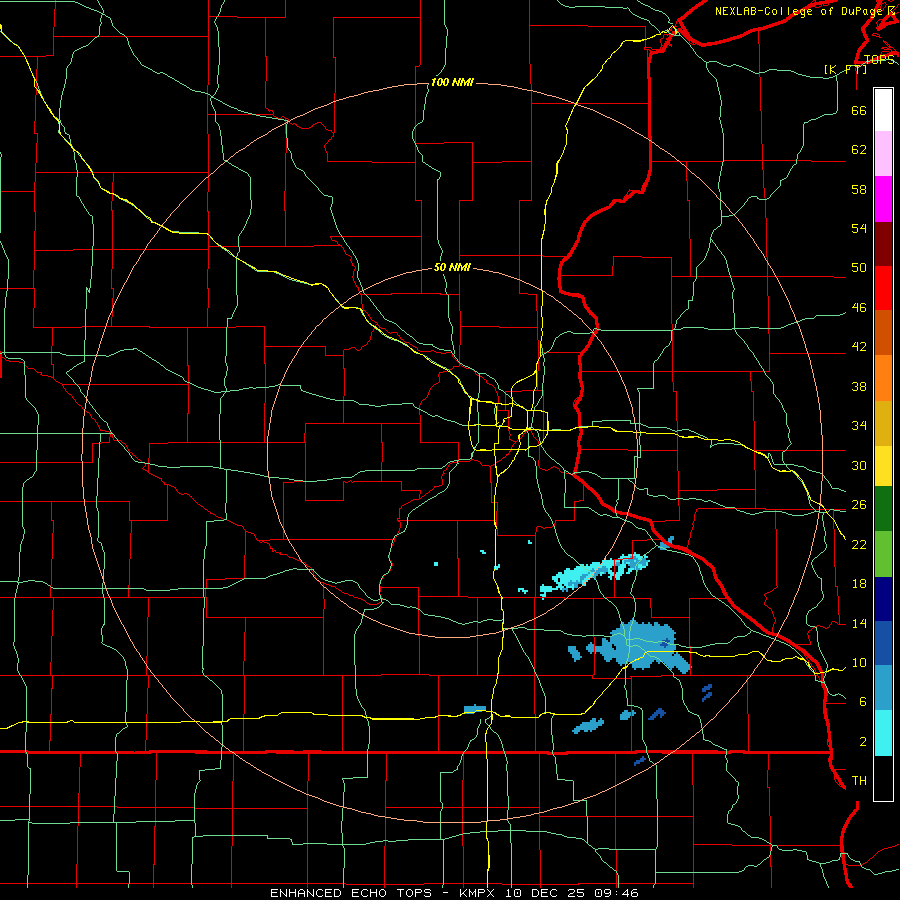Image resolution: width=900 pixels, height=900 pixels.
Task: Click the bright orange legend segment
Action: click(x=883, y=378)
